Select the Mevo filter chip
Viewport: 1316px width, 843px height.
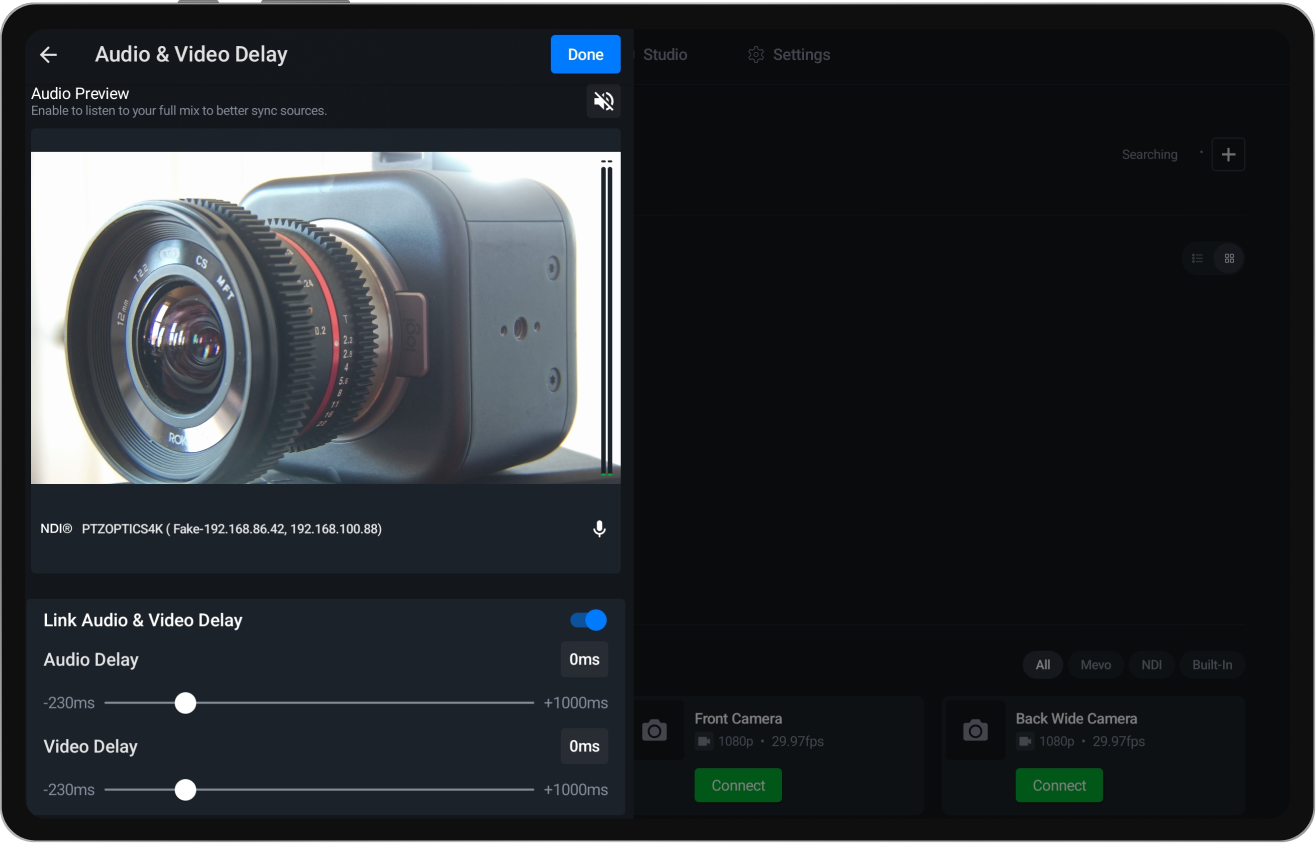[1095, 664]
